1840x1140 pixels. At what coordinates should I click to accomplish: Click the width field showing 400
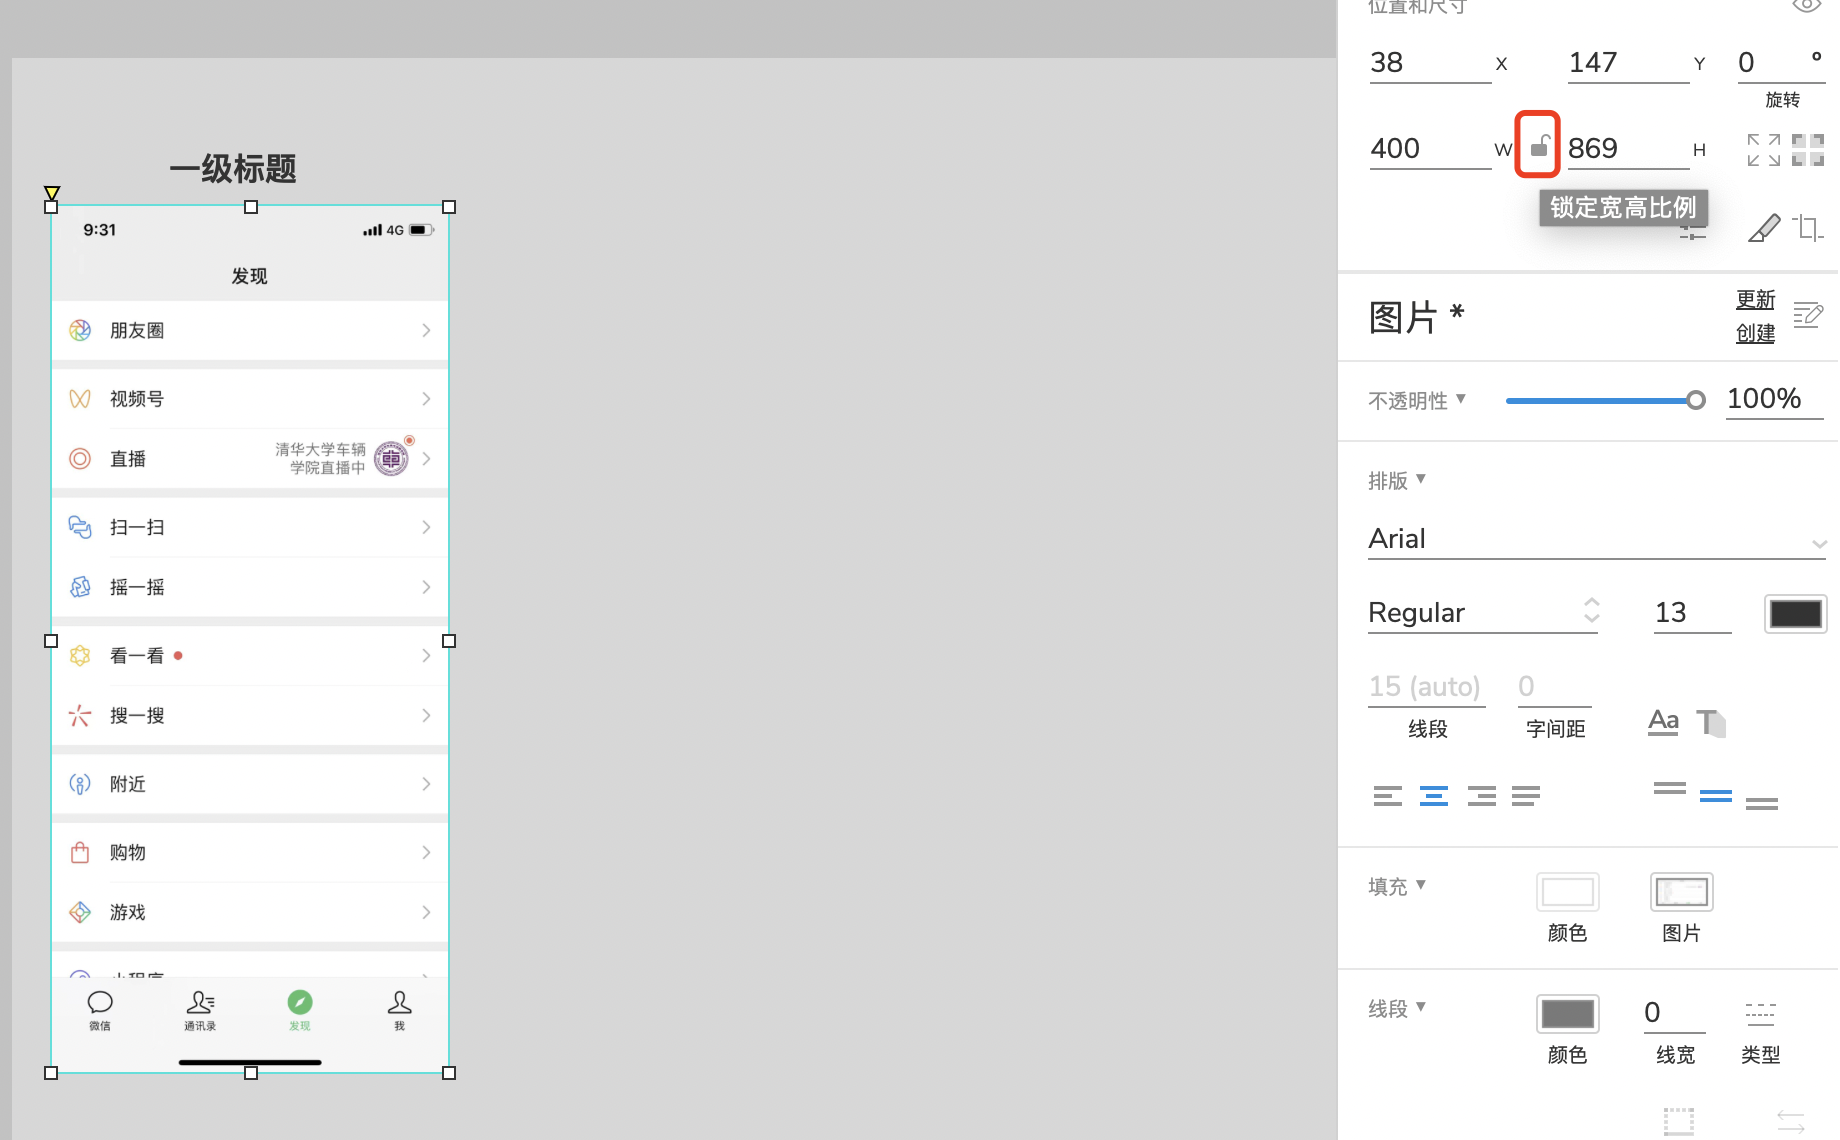click(x=1430, y=150)
